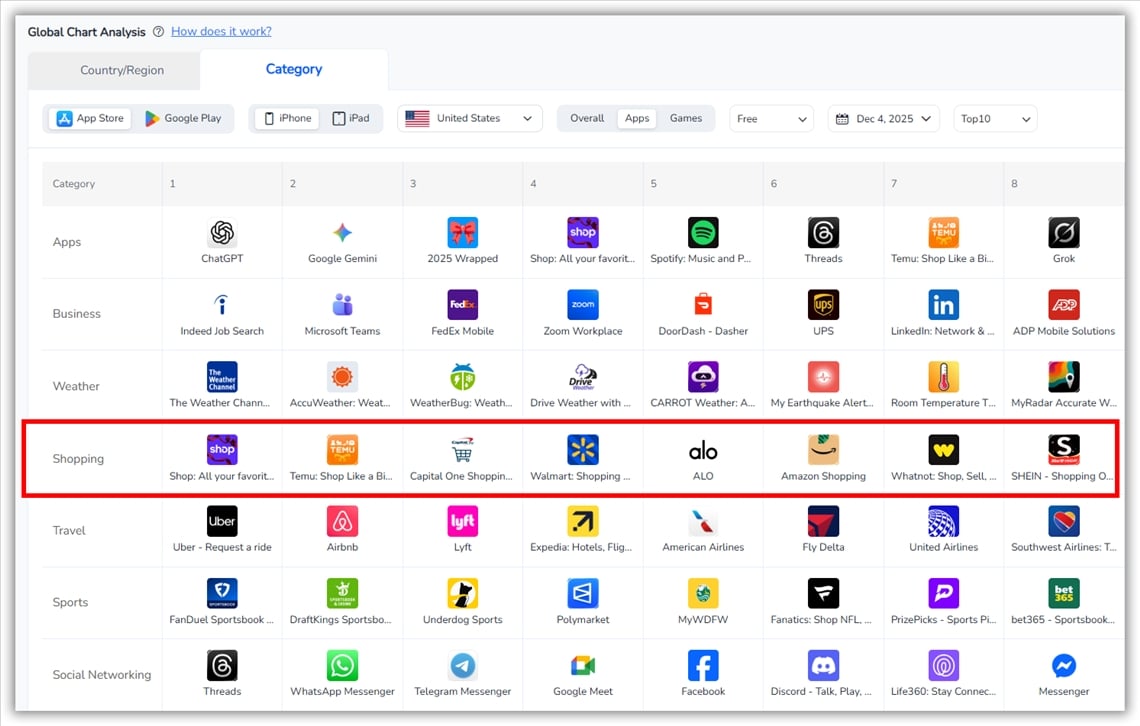Image resolution: width=1140 pixels, height=726 pixels.
Task: Switch store to Google Play
Action: (183, 118)
